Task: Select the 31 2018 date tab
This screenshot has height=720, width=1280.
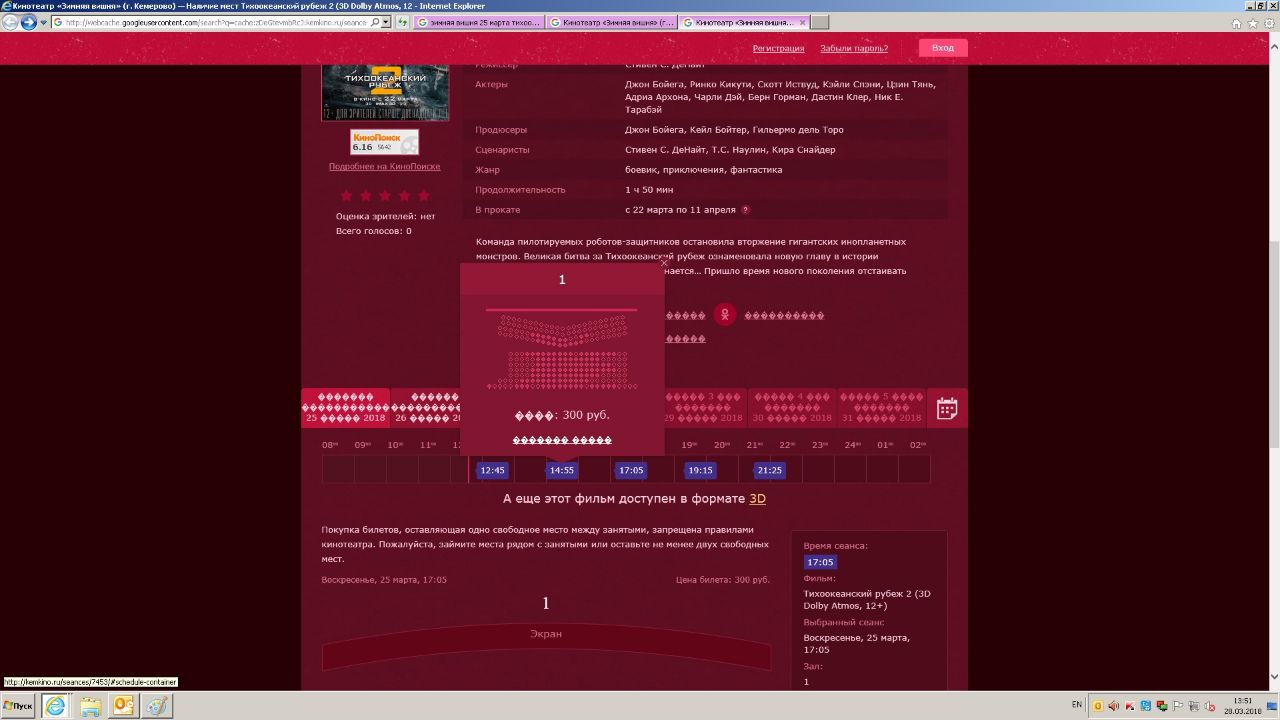Action: pyautogui.click(x=882, y=408)
